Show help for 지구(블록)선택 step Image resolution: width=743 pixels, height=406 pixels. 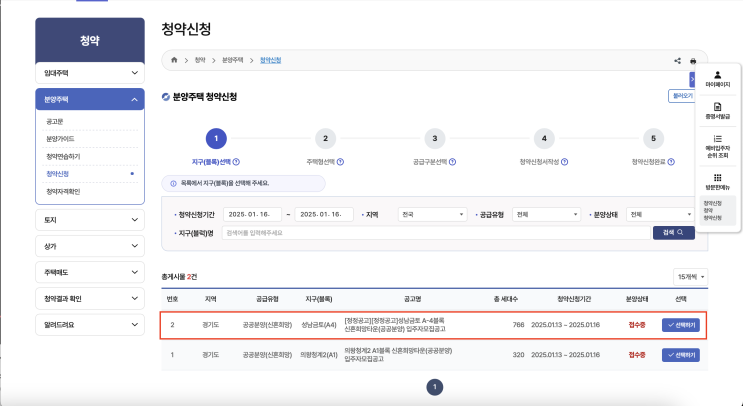pyautogui.click(x=236, y=162)
